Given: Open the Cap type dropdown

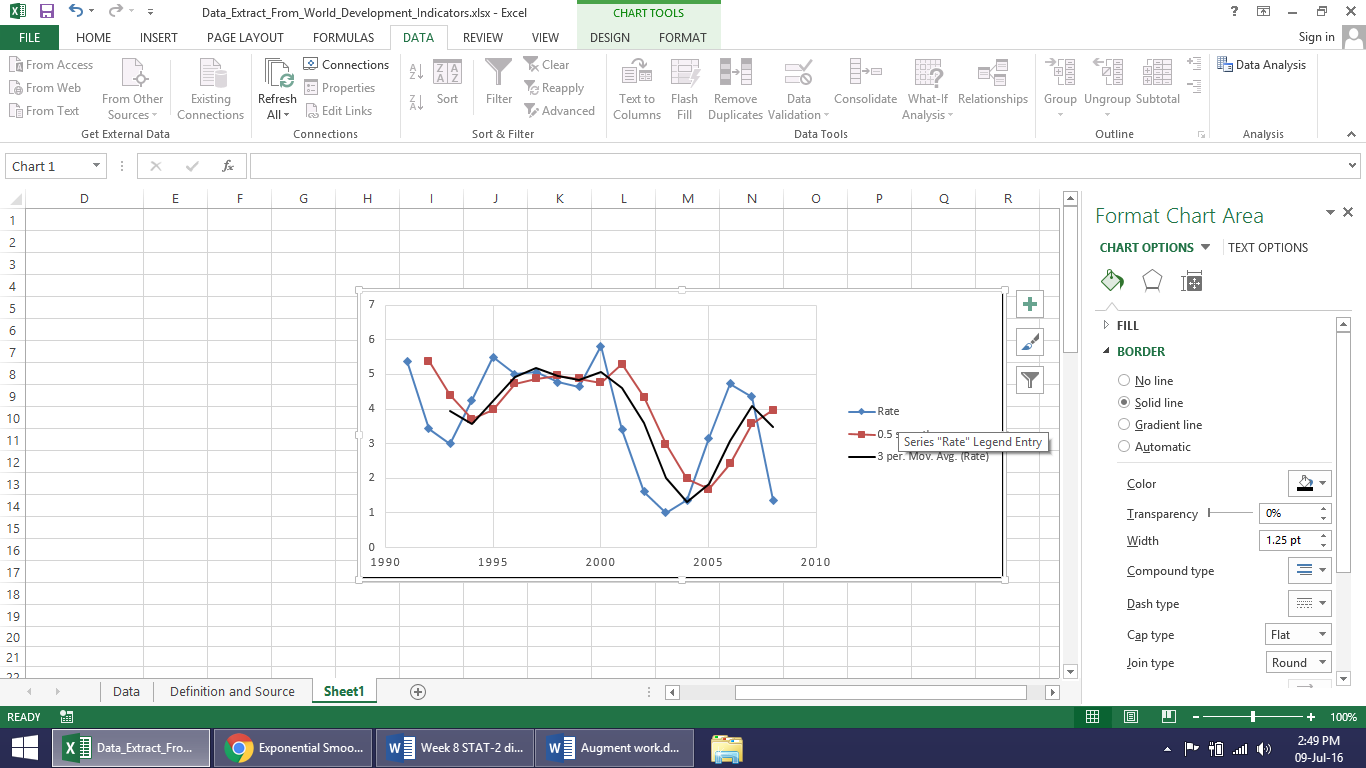Looking at the screenshot, I should click(1298, 635).
